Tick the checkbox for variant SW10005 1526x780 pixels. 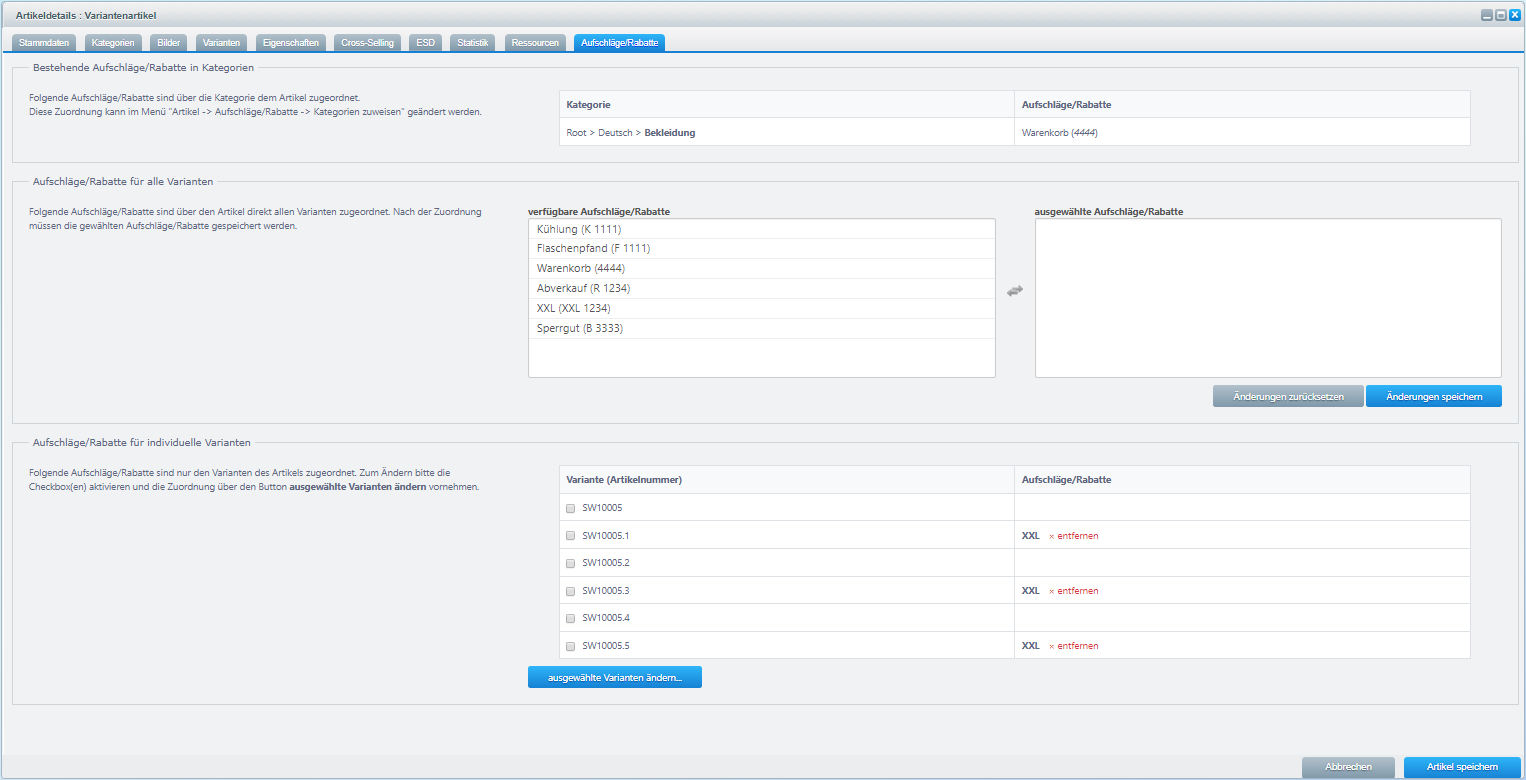571,508
